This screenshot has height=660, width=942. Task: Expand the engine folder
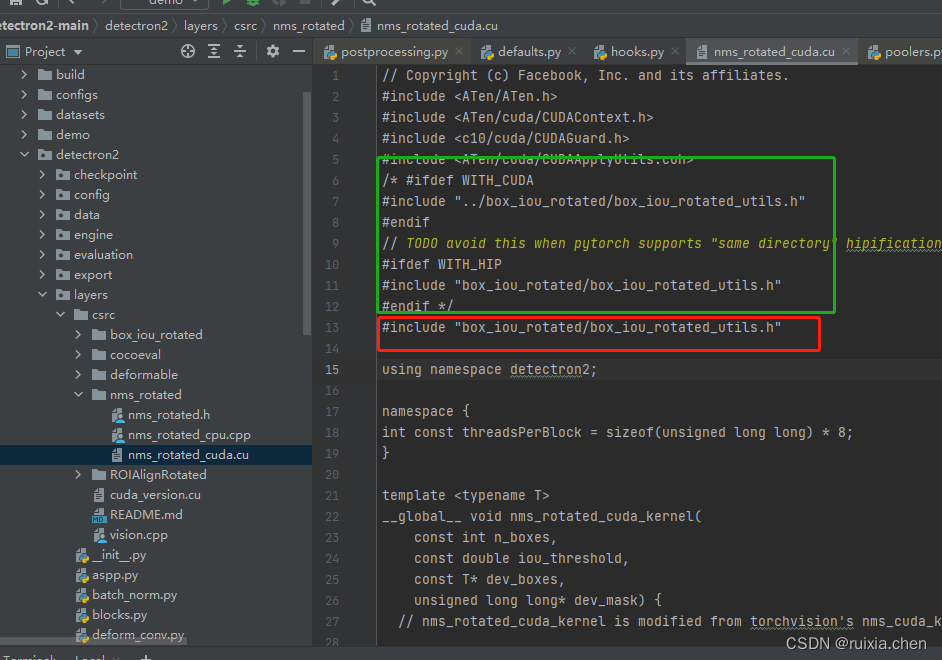(41, 235)
